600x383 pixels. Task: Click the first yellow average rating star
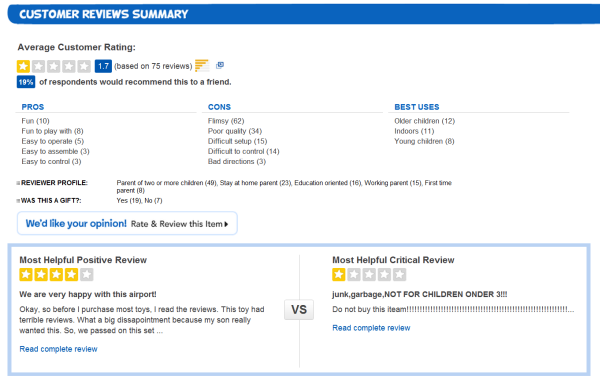(23, 66)
